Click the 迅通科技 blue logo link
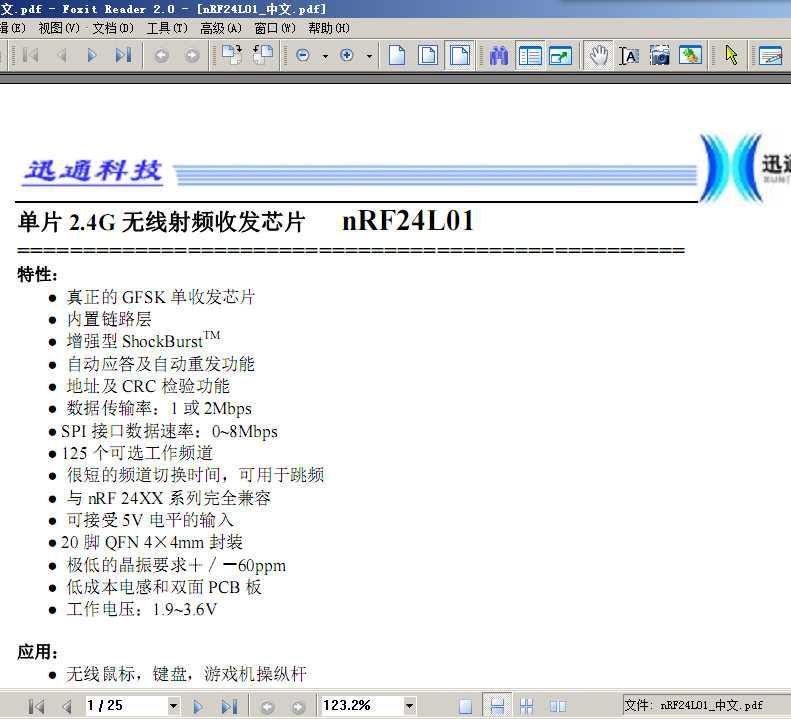This screenshot has width=791, height=719. (x=93, y=172)
